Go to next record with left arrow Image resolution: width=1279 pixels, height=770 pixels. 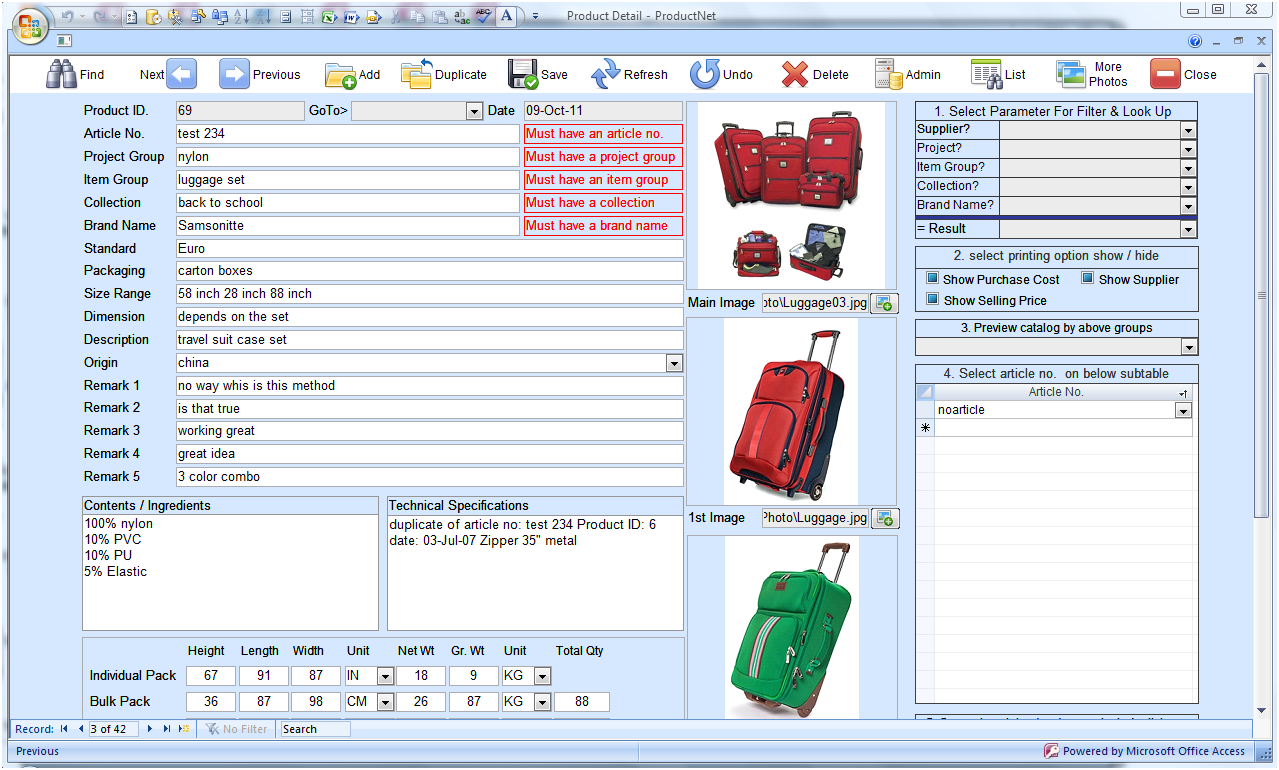pyautogui.click(x=181, y=74)
